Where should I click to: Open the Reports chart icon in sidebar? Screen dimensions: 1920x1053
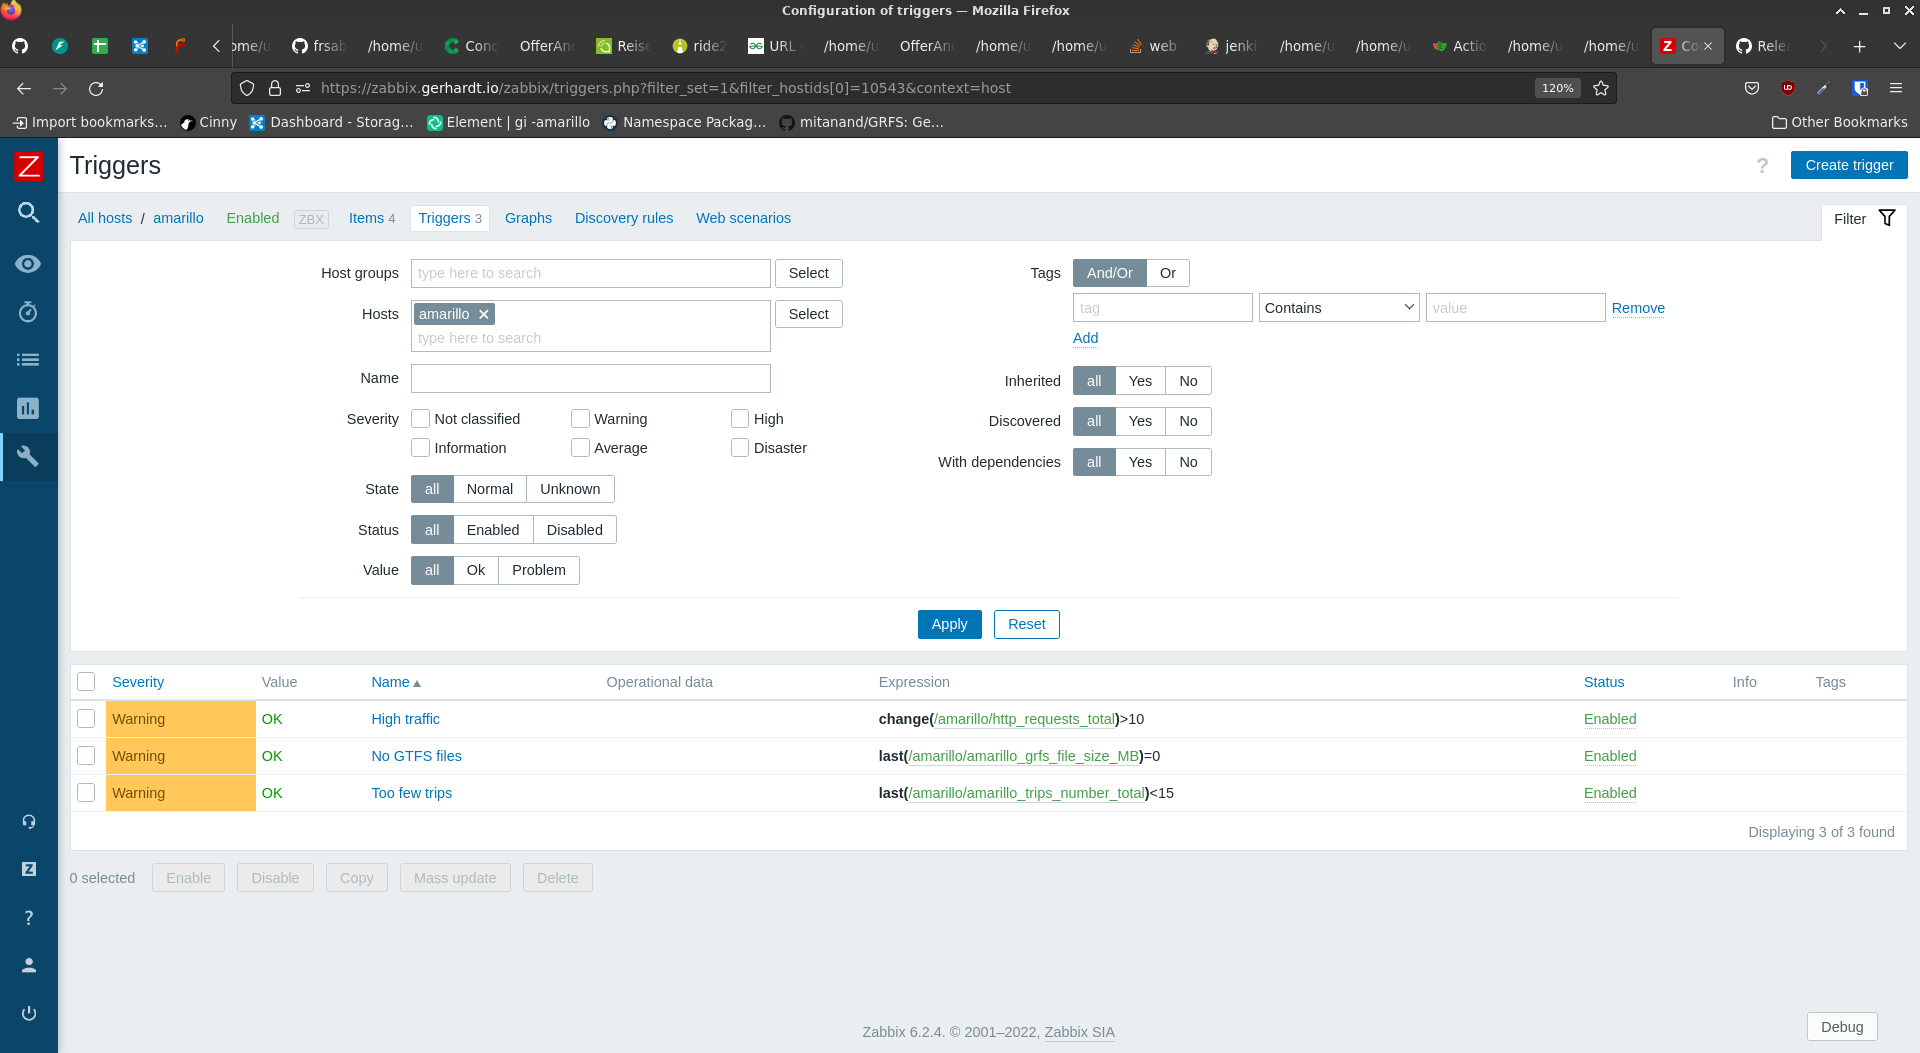(28, 408)
